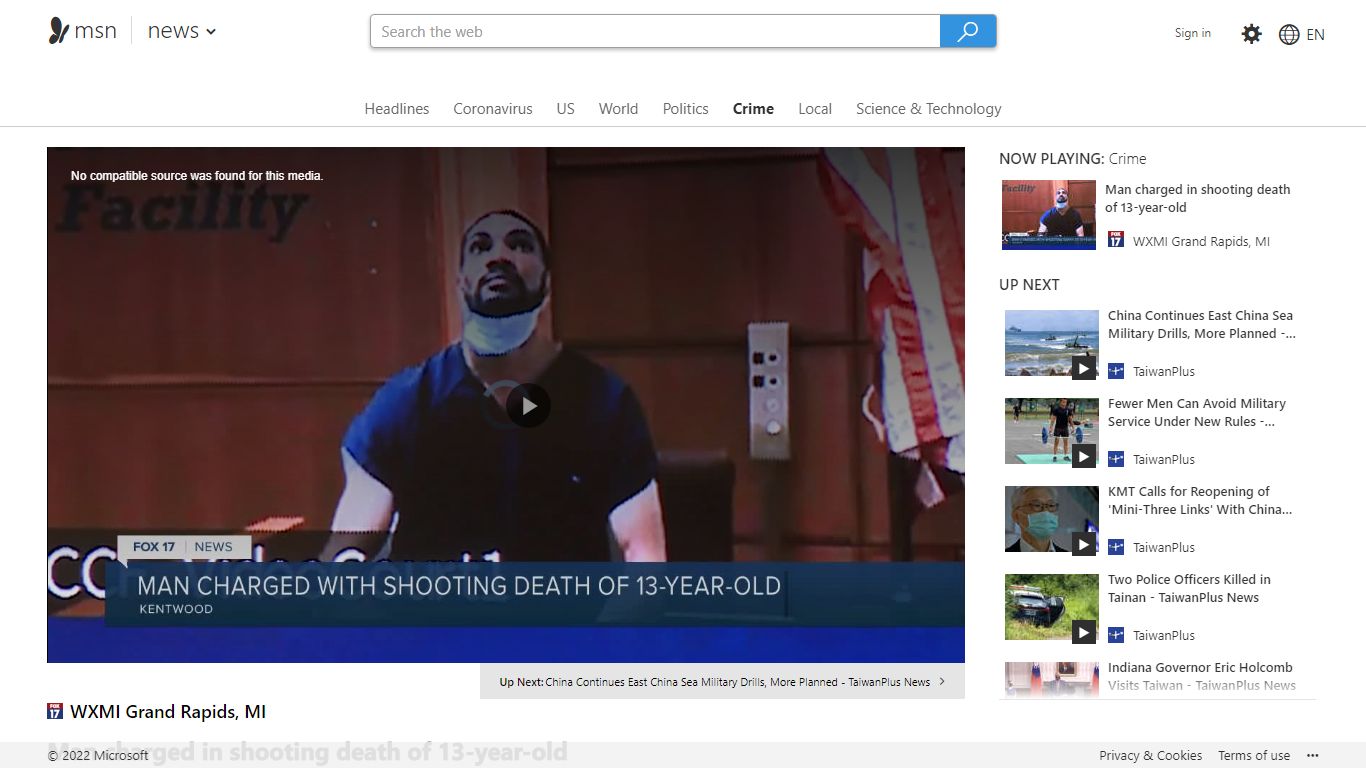Go to the Coronavirus tab

493,109
